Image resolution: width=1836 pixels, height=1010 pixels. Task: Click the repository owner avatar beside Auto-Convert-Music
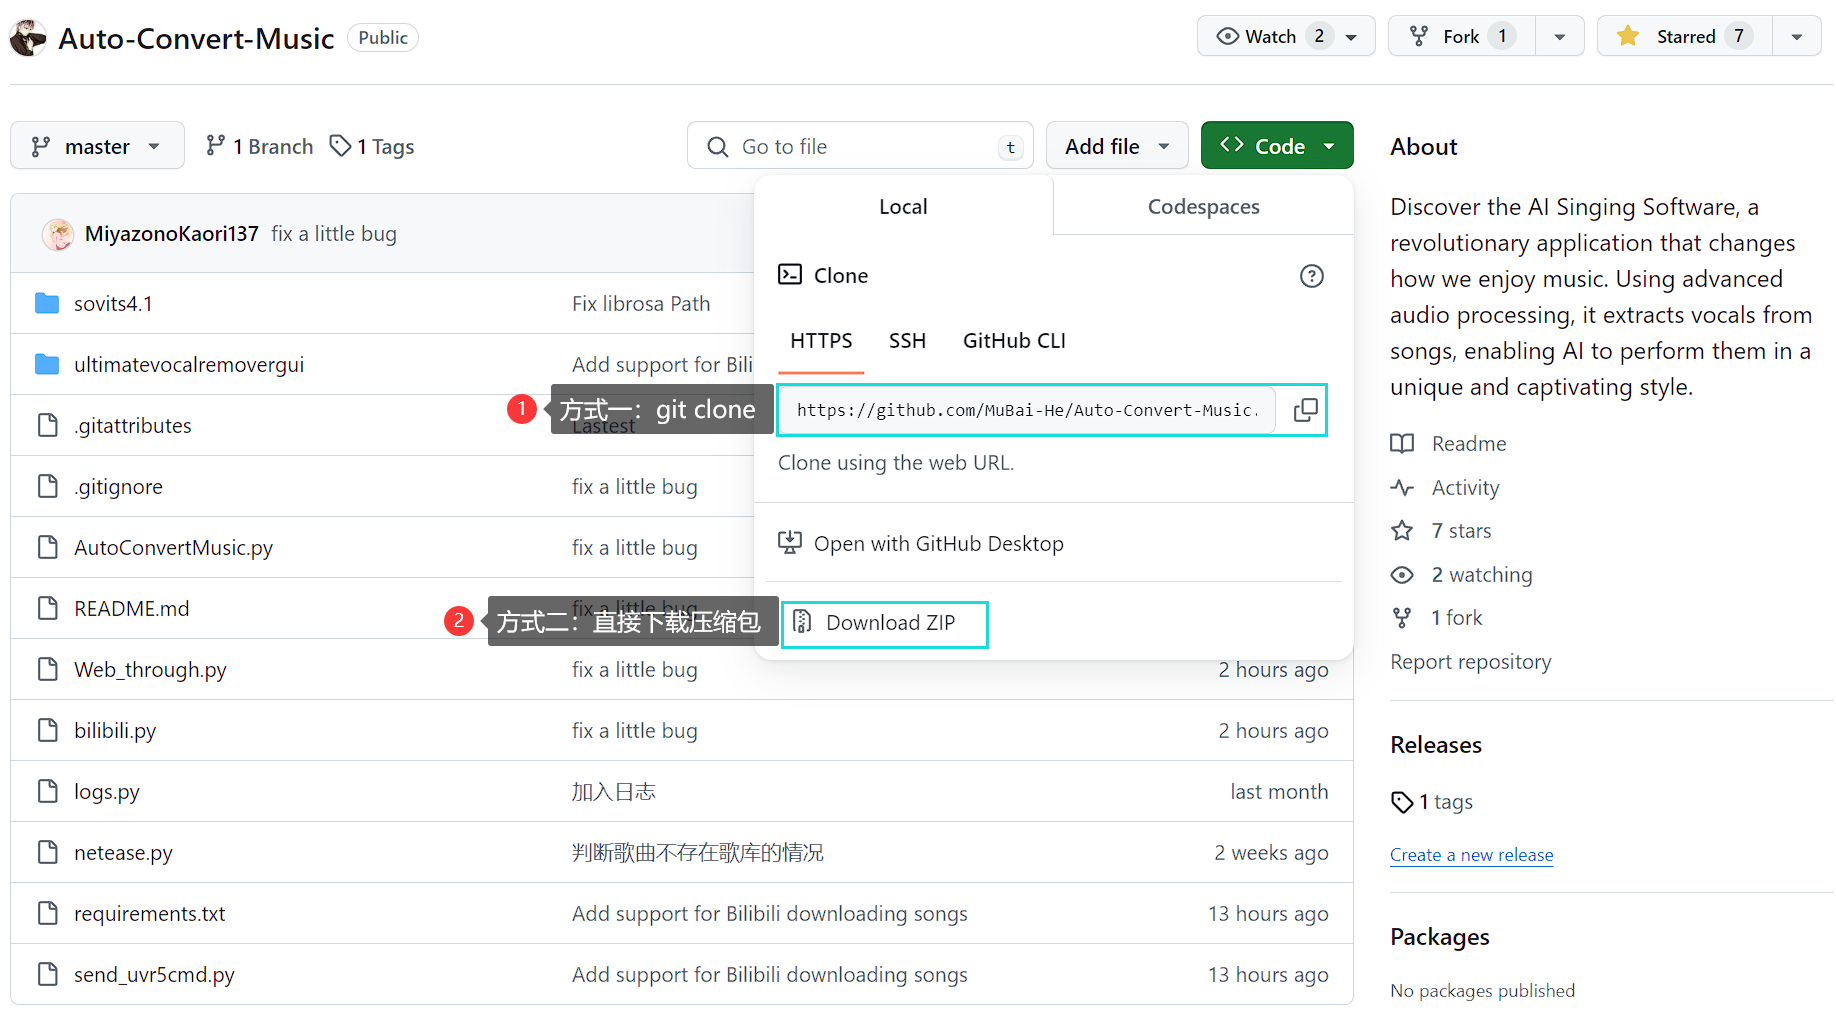28,38
